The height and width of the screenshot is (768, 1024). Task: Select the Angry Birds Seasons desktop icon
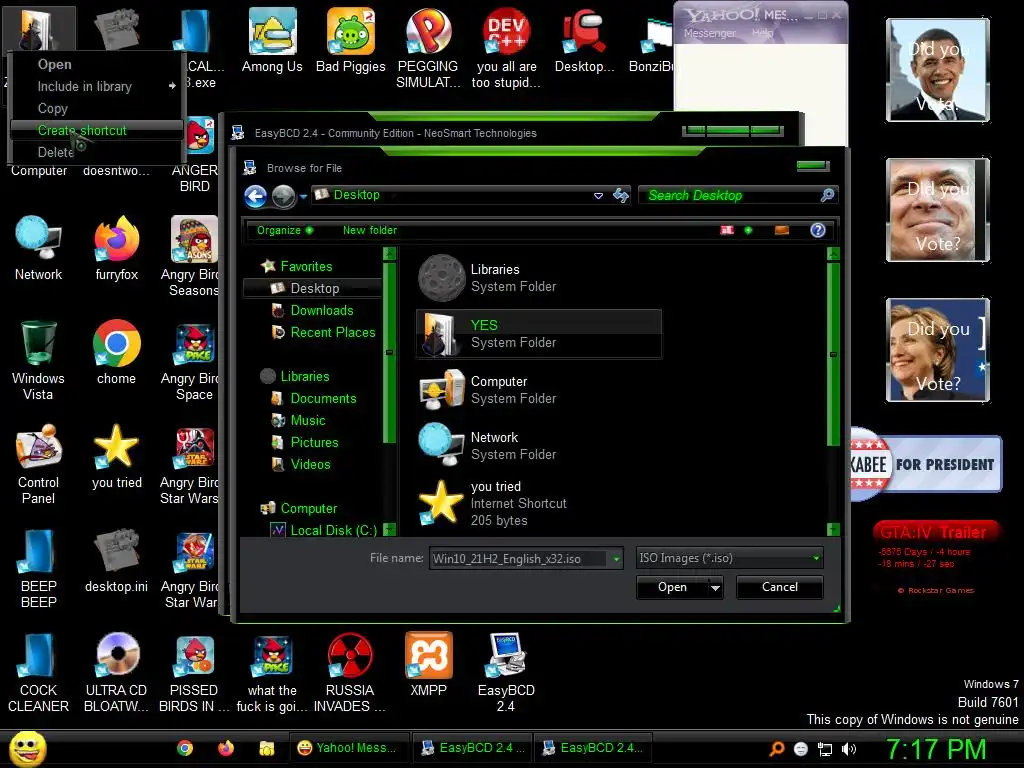tap(191, 257)
